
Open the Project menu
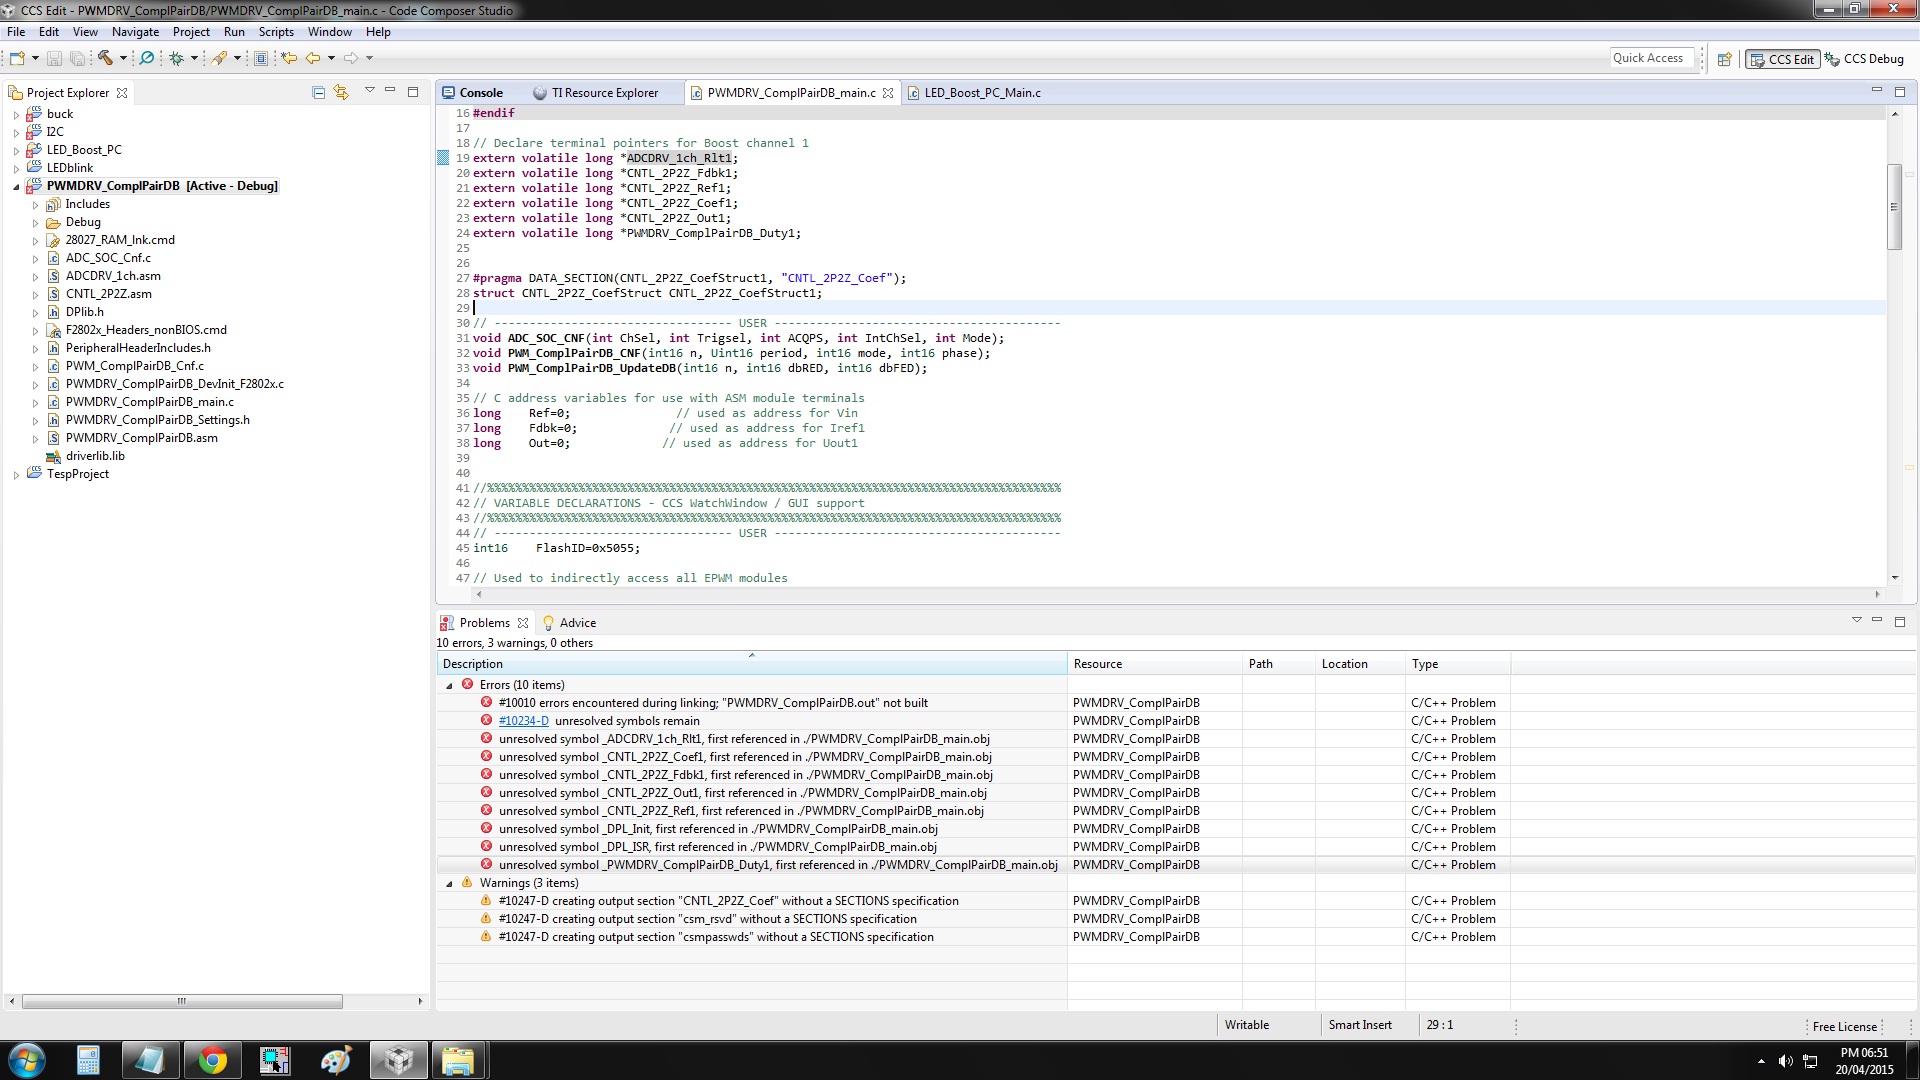190,32
